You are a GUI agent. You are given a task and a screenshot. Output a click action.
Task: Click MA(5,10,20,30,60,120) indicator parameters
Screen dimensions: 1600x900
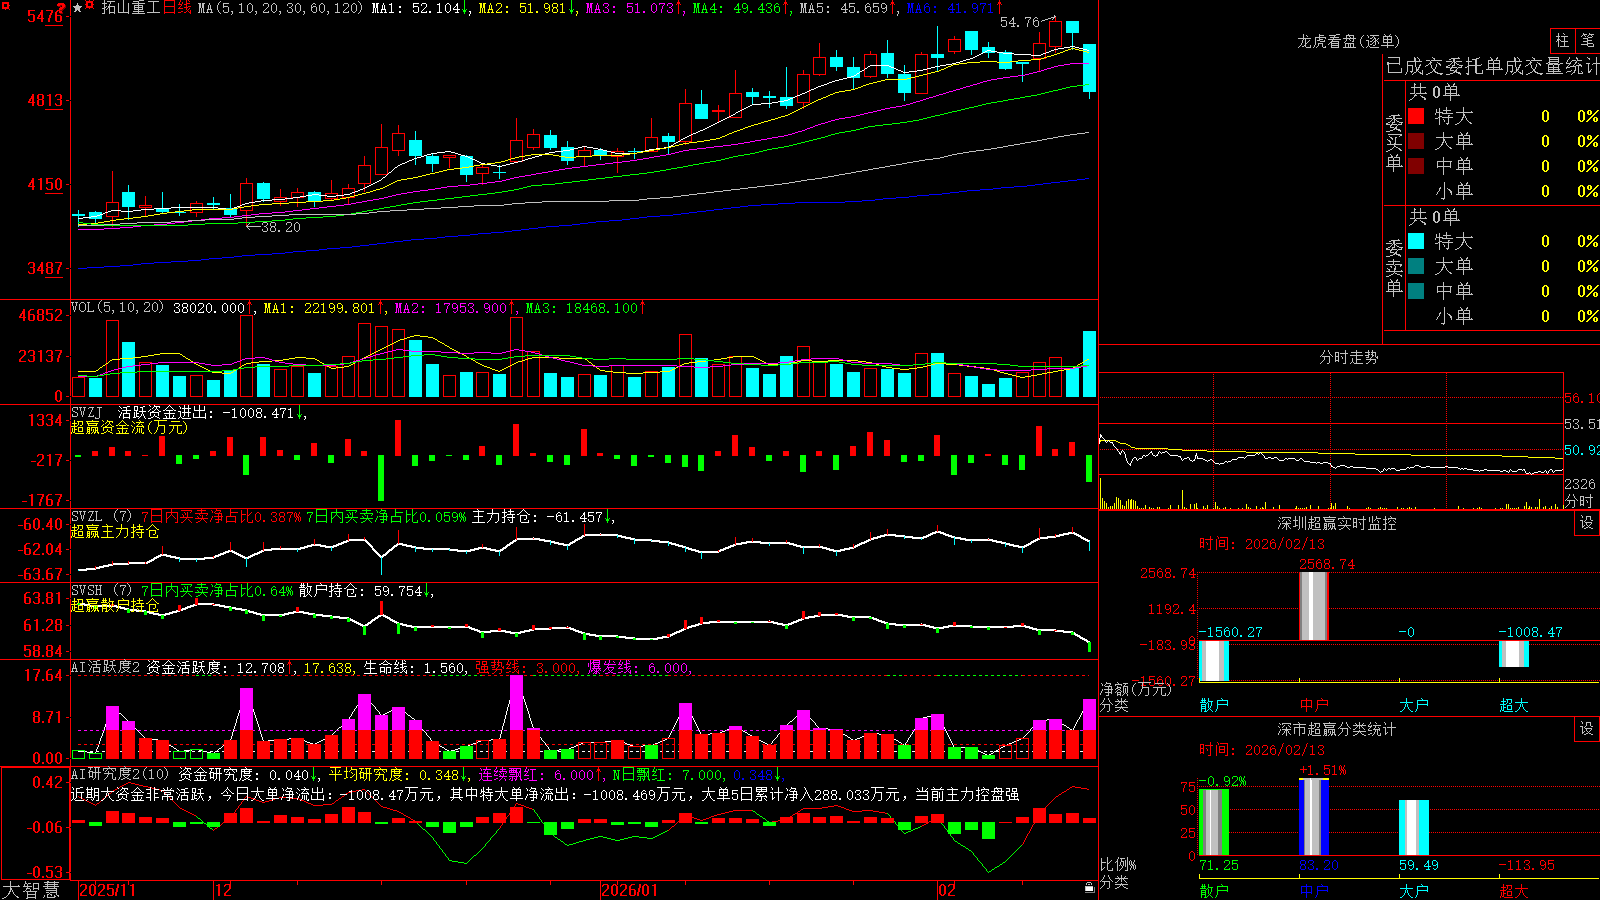point(280,8)
